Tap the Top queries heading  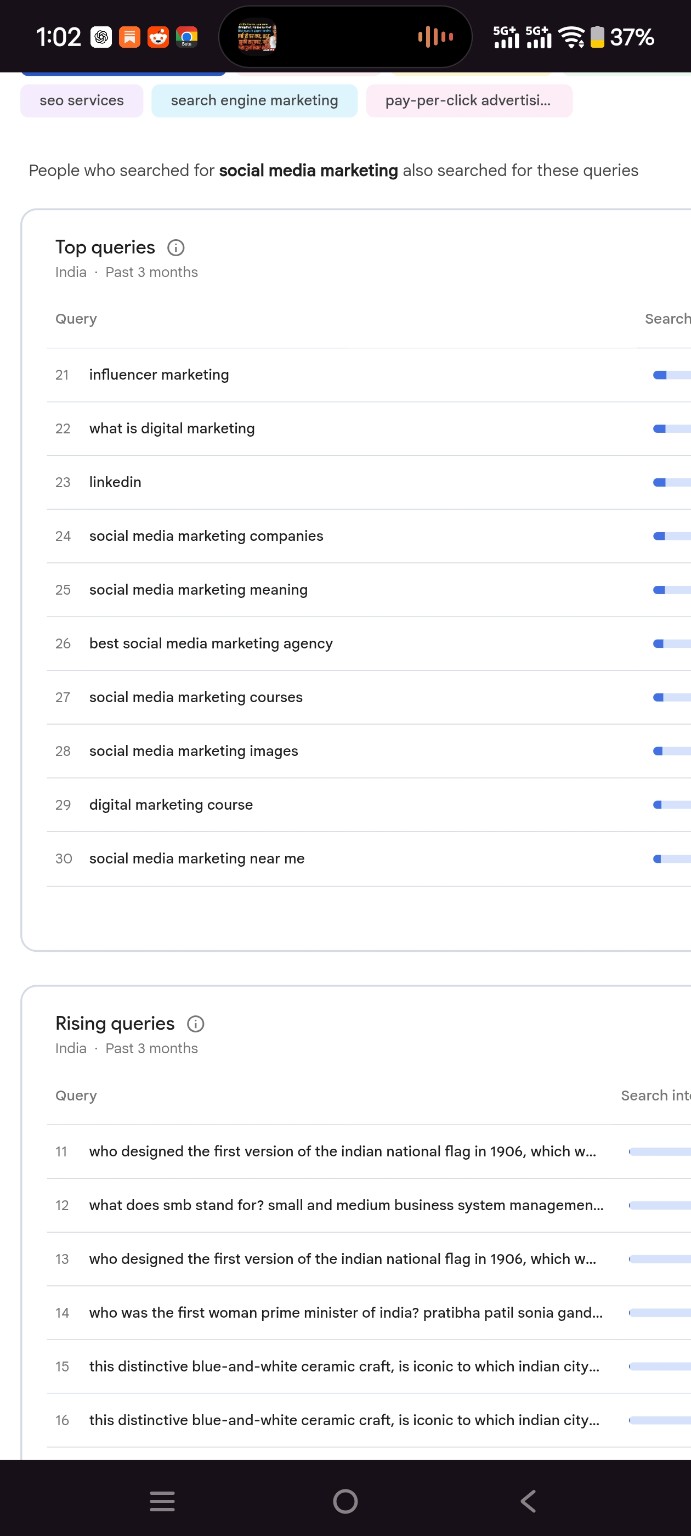[105, 248]
